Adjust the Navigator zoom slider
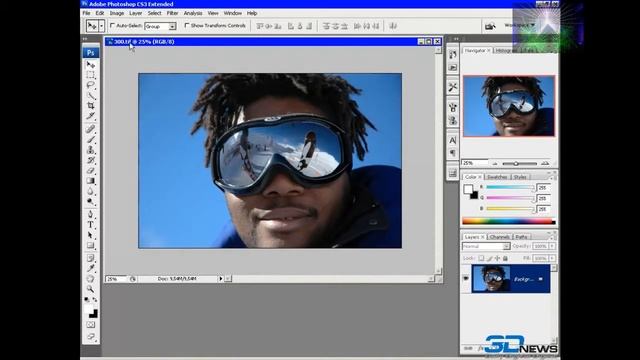Screen dimensions: 640x360 [x=516, y=164]
